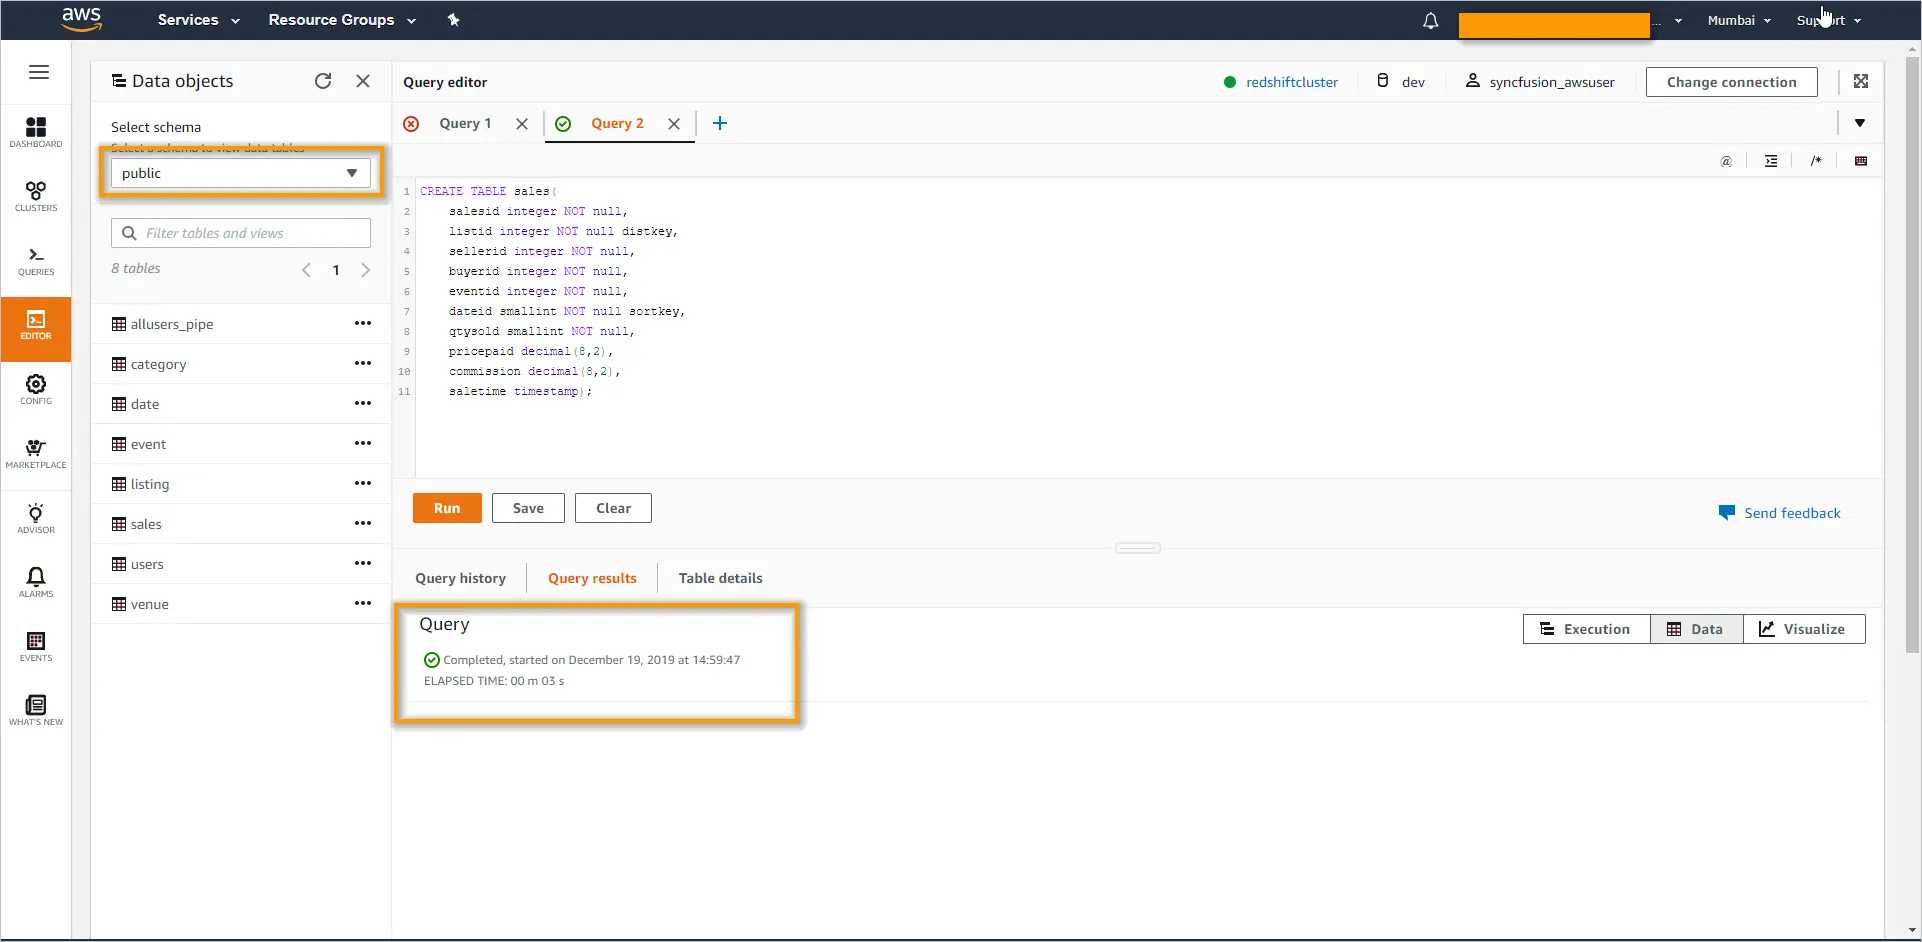
Task: Open the Queries sidebar icon
Action: point(36,261)
